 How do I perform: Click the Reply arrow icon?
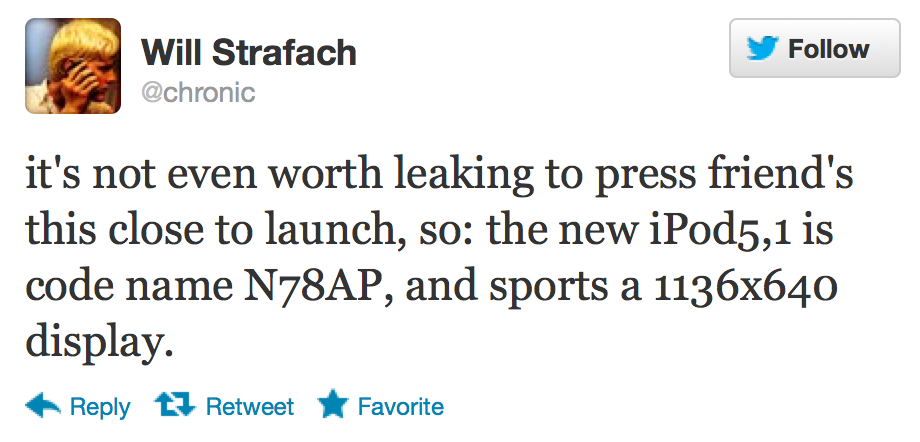tap(43, 405)
